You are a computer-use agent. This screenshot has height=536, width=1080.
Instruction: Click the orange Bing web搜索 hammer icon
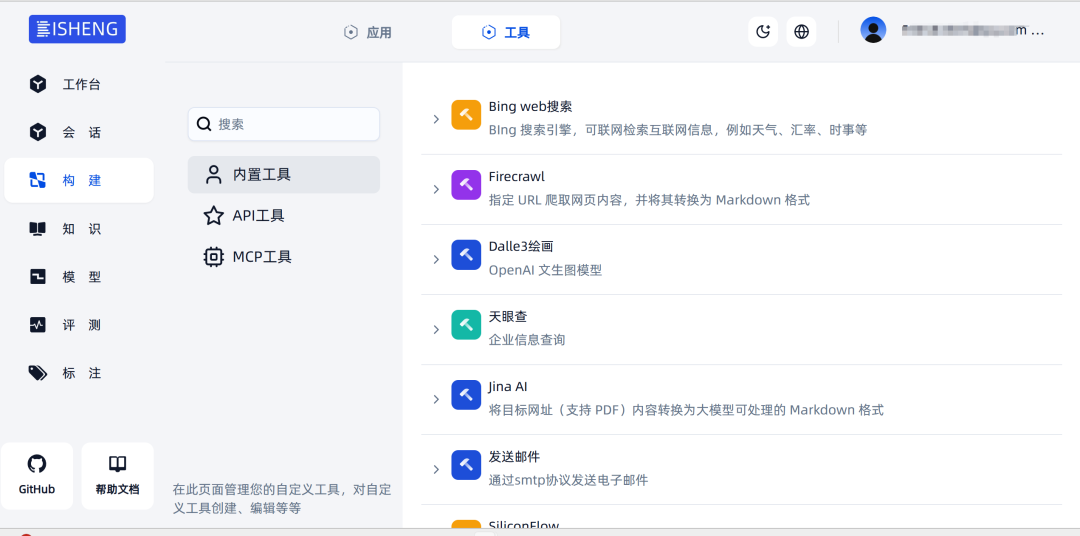click(466, 115)
